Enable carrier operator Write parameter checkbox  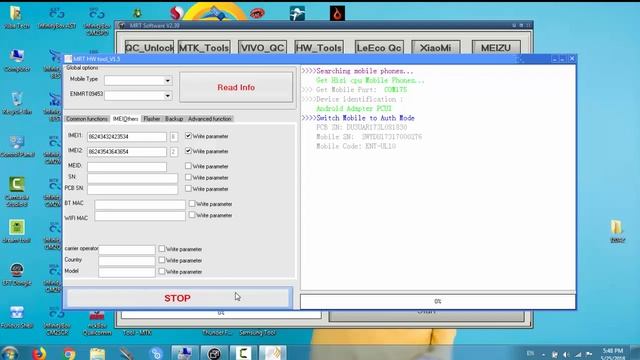(x=162, y=249)
